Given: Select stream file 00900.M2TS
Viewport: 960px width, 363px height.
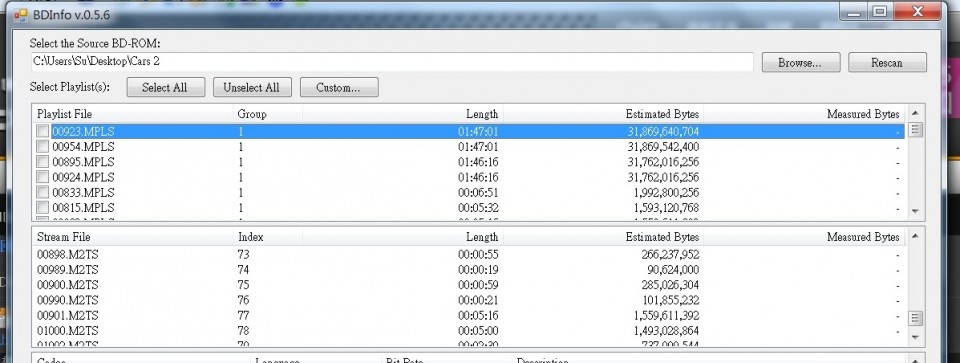Looking at the screenshot, I should [68, 285].
